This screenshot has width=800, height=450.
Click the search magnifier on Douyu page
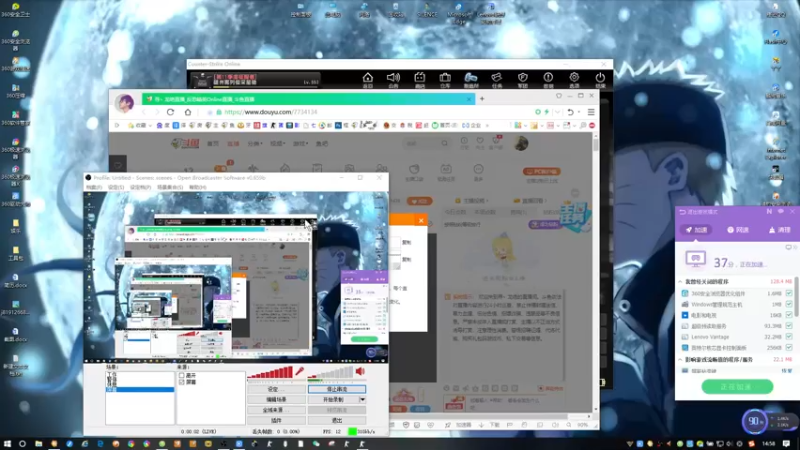click(x=444, y=143)
